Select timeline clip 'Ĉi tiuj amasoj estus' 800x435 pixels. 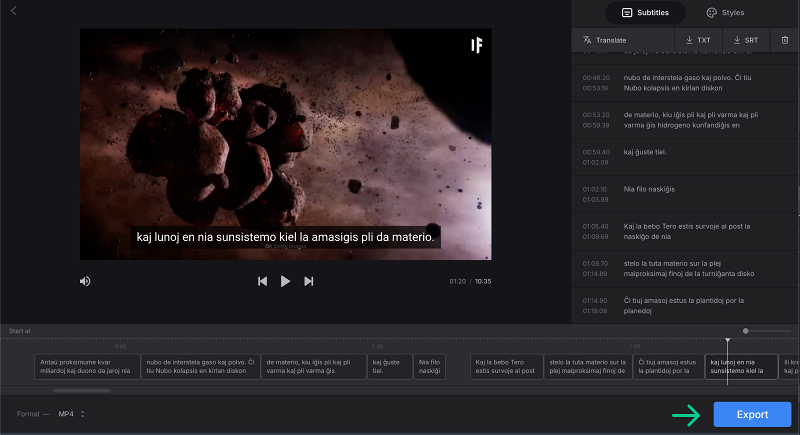pos(668,367)
